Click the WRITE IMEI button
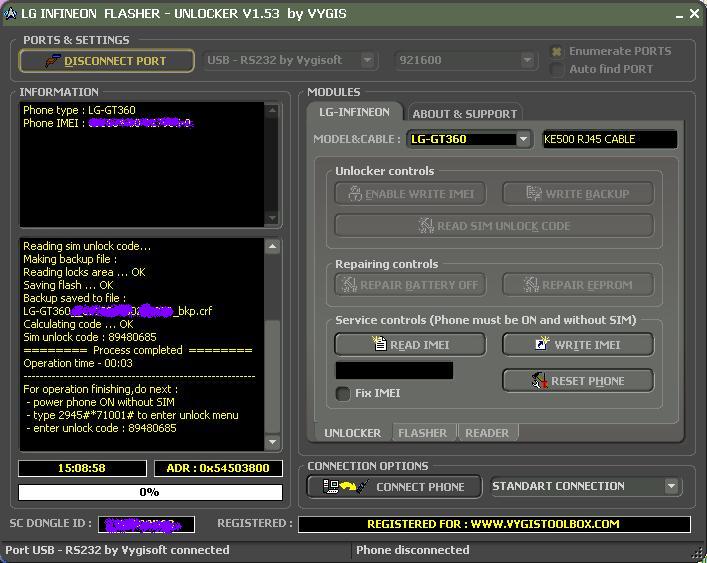Screen dimensions: 707x563 (x=578, y=344)
